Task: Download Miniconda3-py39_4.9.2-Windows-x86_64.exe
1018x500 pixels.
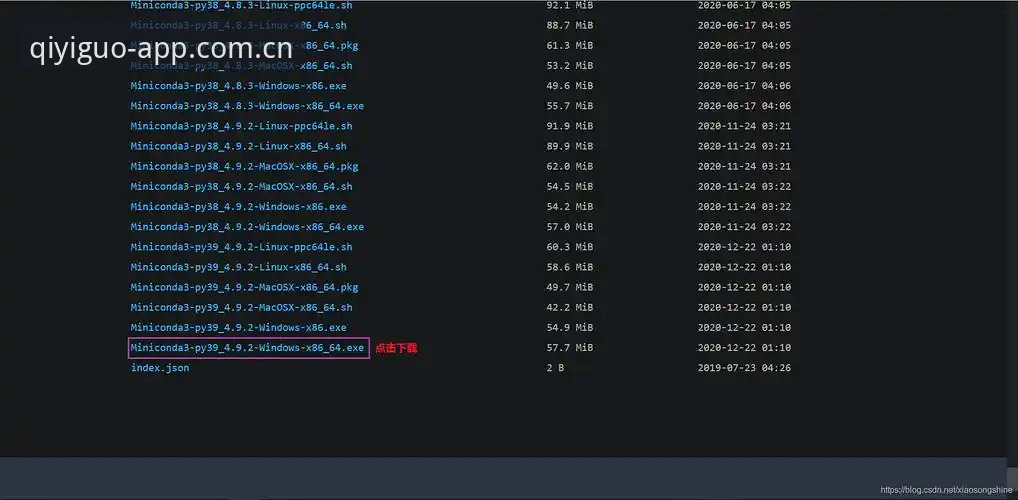Action: coord(247,348)
